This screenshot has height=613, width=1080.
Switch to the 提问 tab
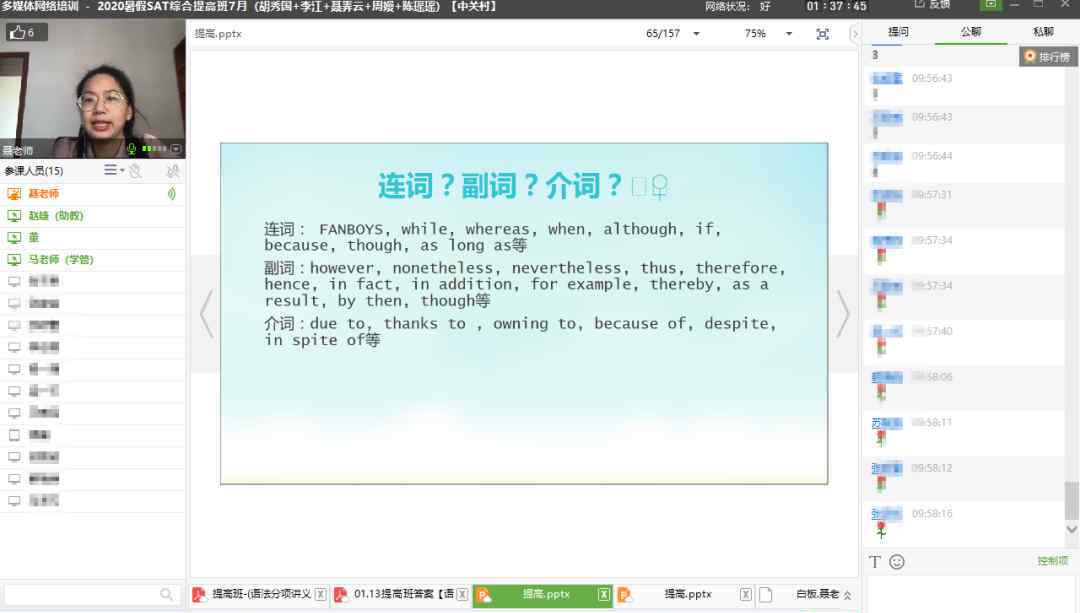[898, 32]
